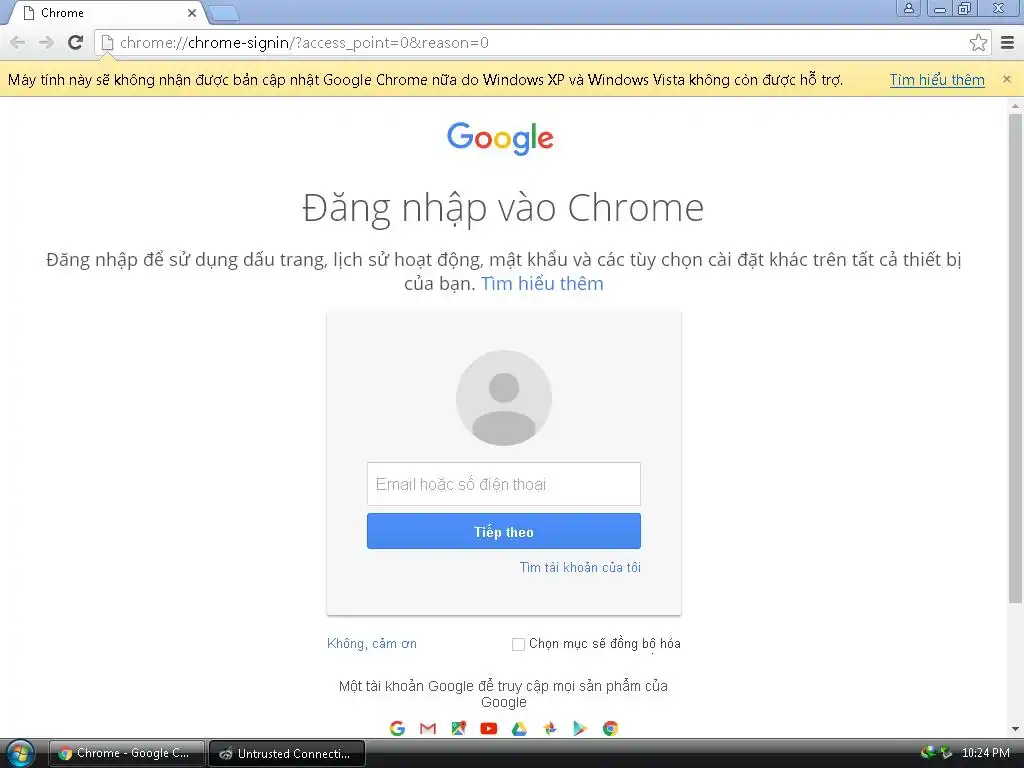Image resolution: width=1024 pixels, height=768 pixels.
Task: Open the Chrome hamburger menu
Action: 1008,42
